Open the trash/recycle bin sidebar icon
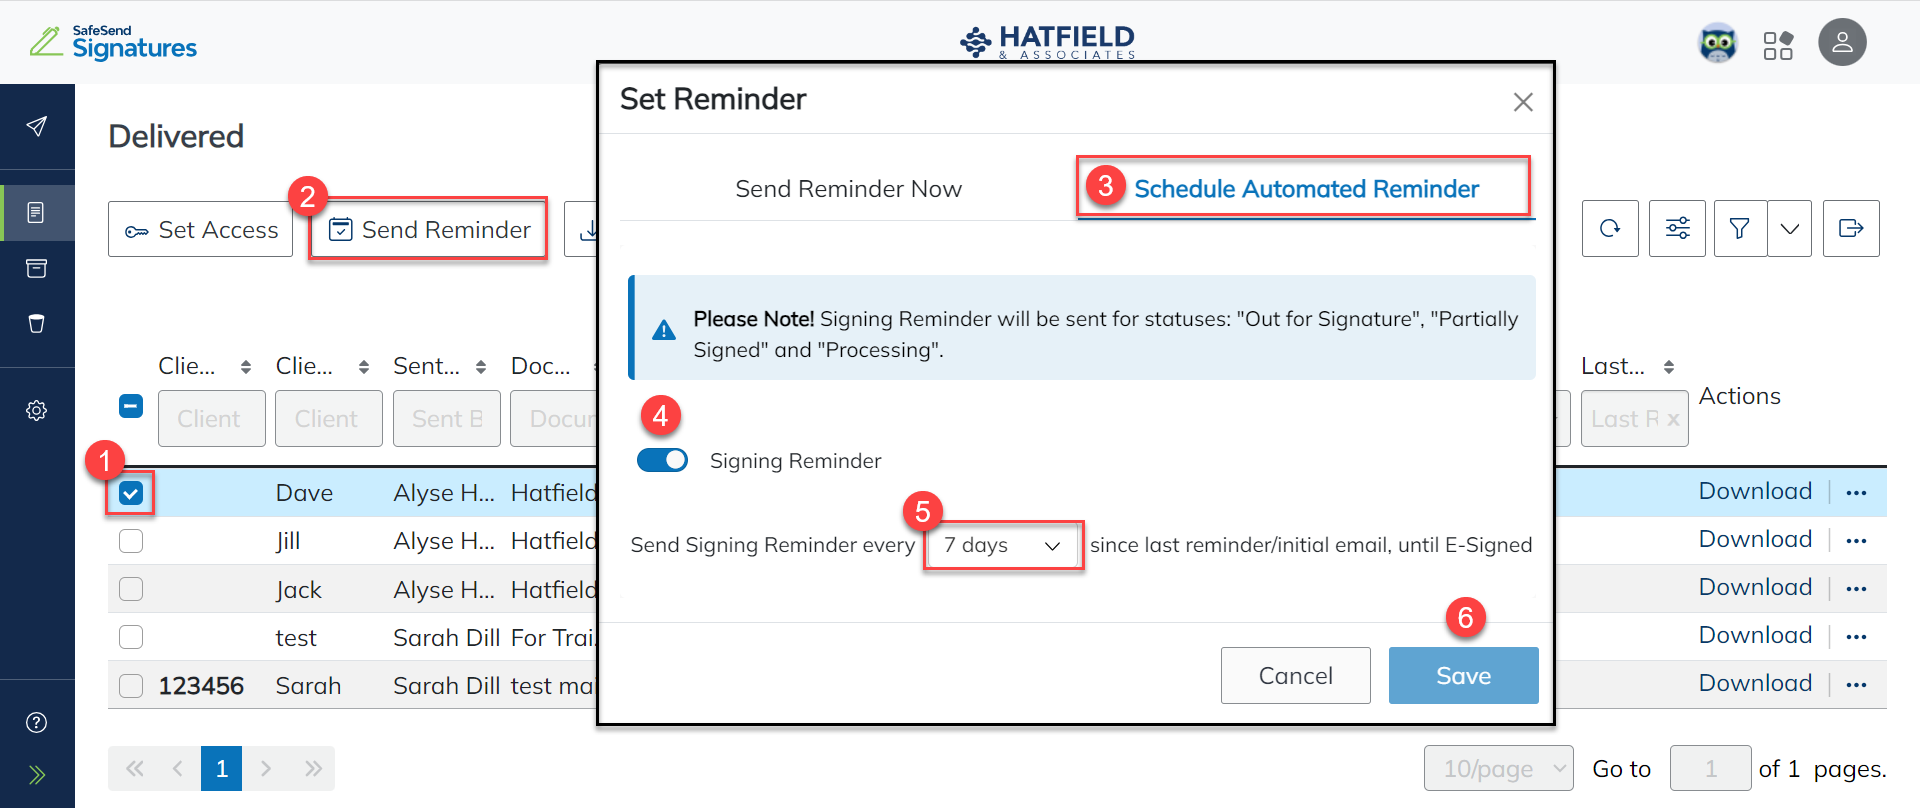 (x=37, y=323)
